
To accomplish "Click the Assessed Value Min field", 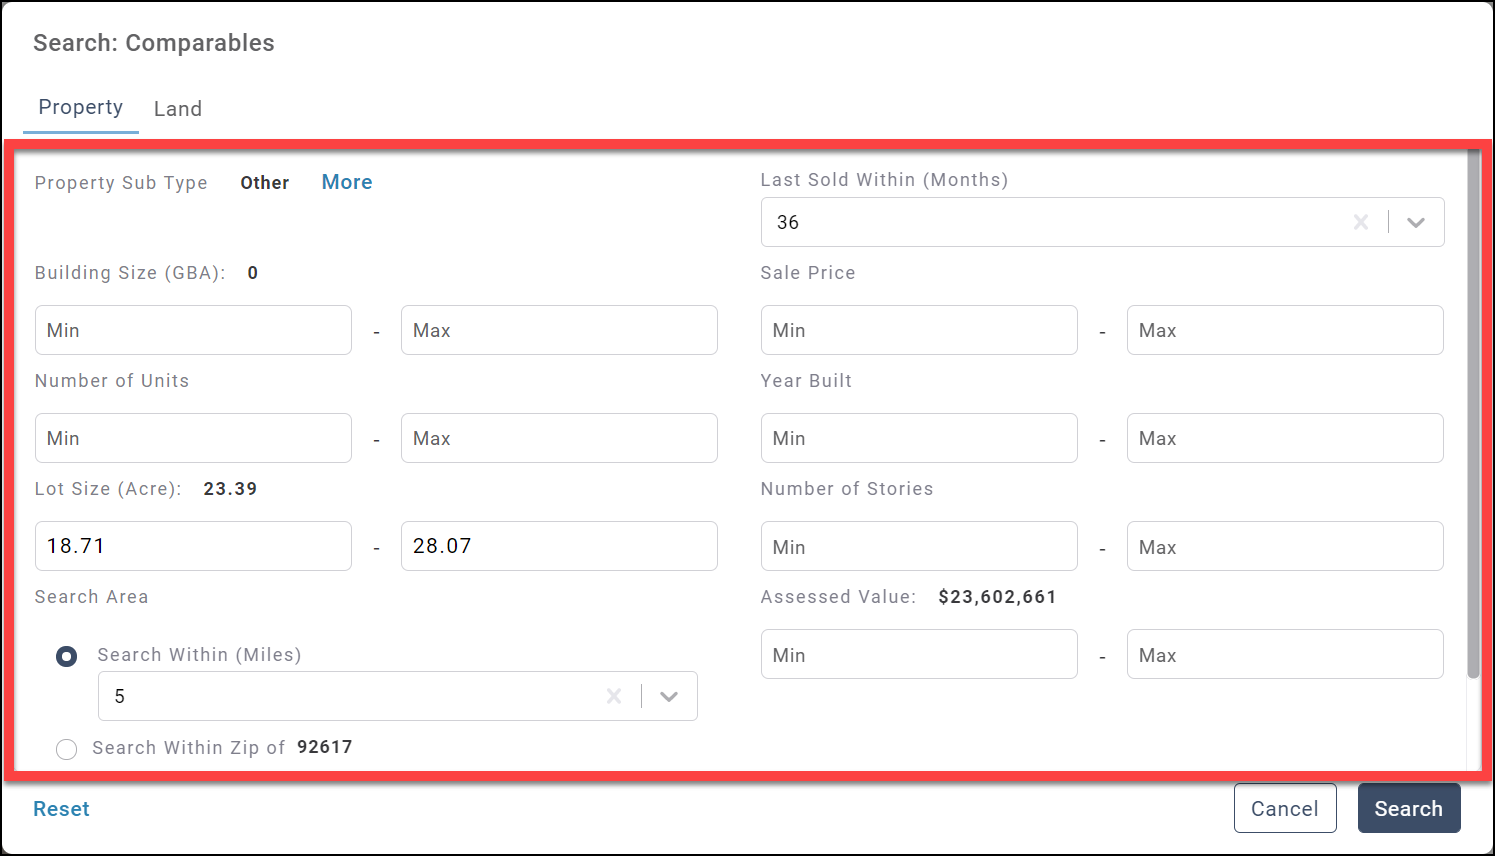I will click(918, 655).
